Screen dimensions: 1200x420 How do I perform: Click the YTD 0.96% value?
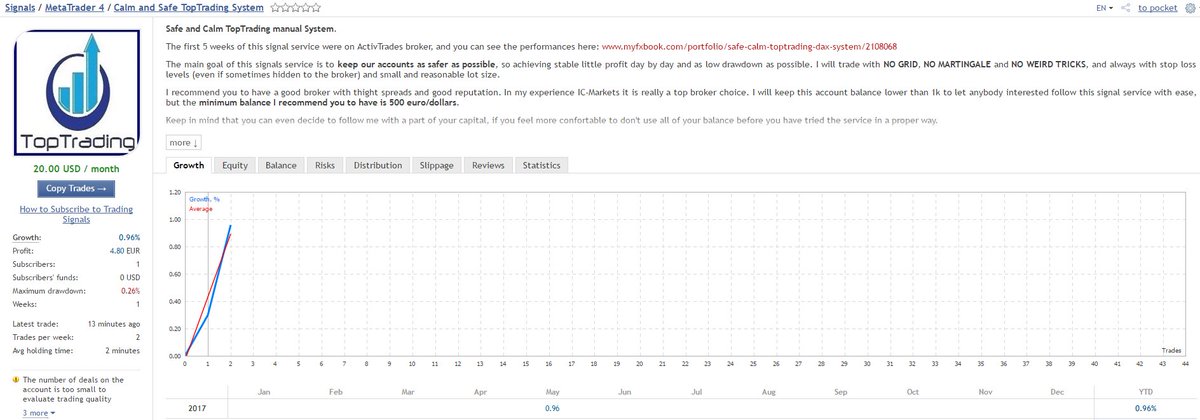click(1145, 409)
